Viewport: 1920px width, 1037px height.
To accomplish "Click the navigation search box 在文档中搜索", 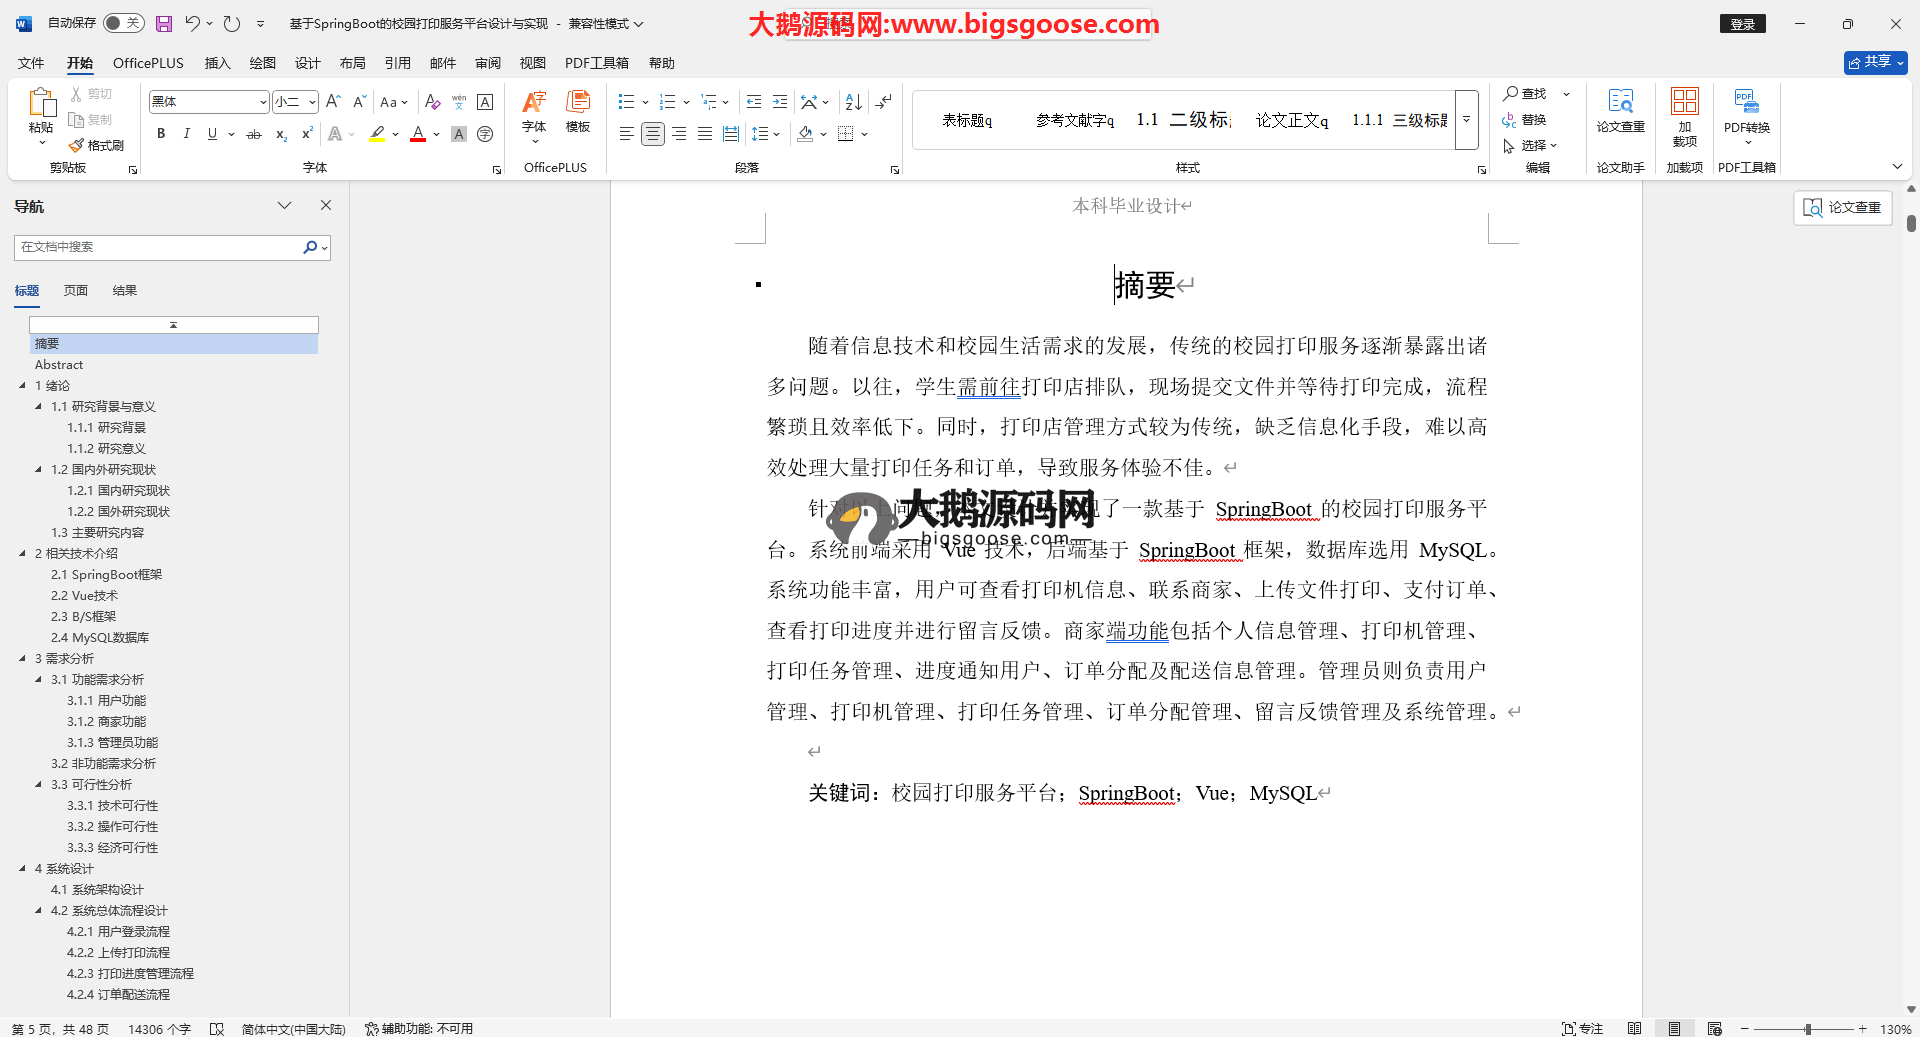I will tap(160, 247).
